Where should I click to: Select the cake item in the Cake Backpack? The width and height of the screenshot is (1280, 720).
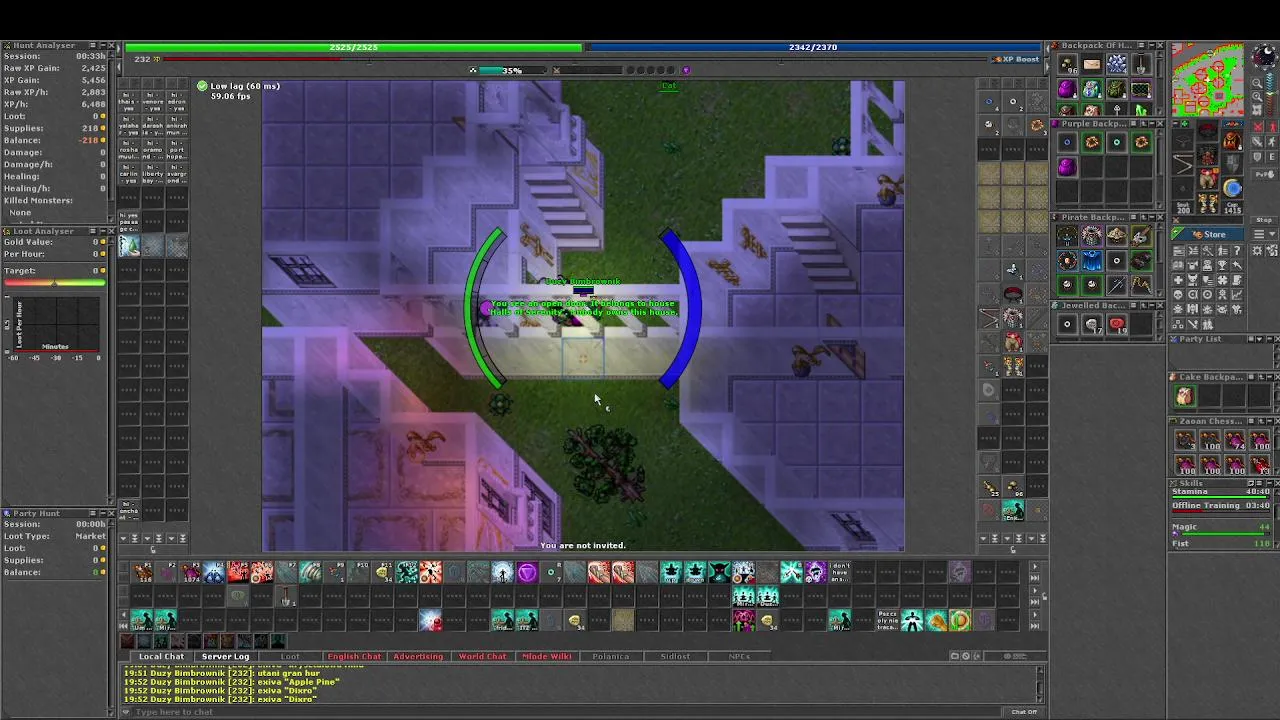pos(1184,396)
